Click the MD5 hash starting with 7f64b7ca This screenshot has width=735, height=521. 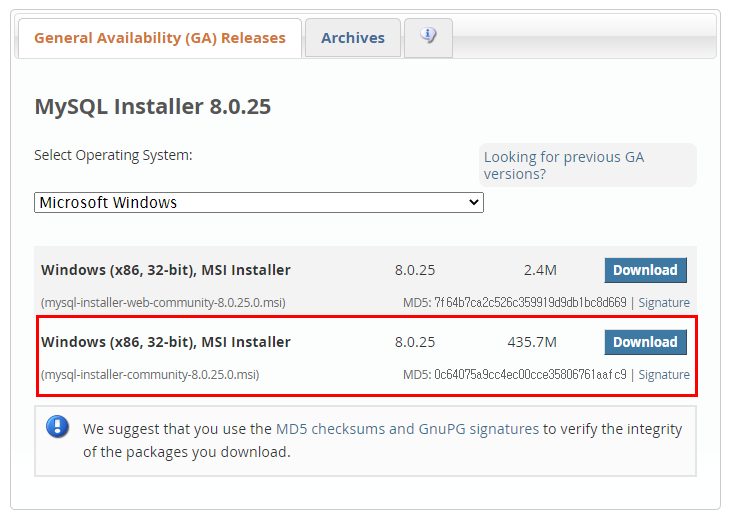click(x=530, y=302)
